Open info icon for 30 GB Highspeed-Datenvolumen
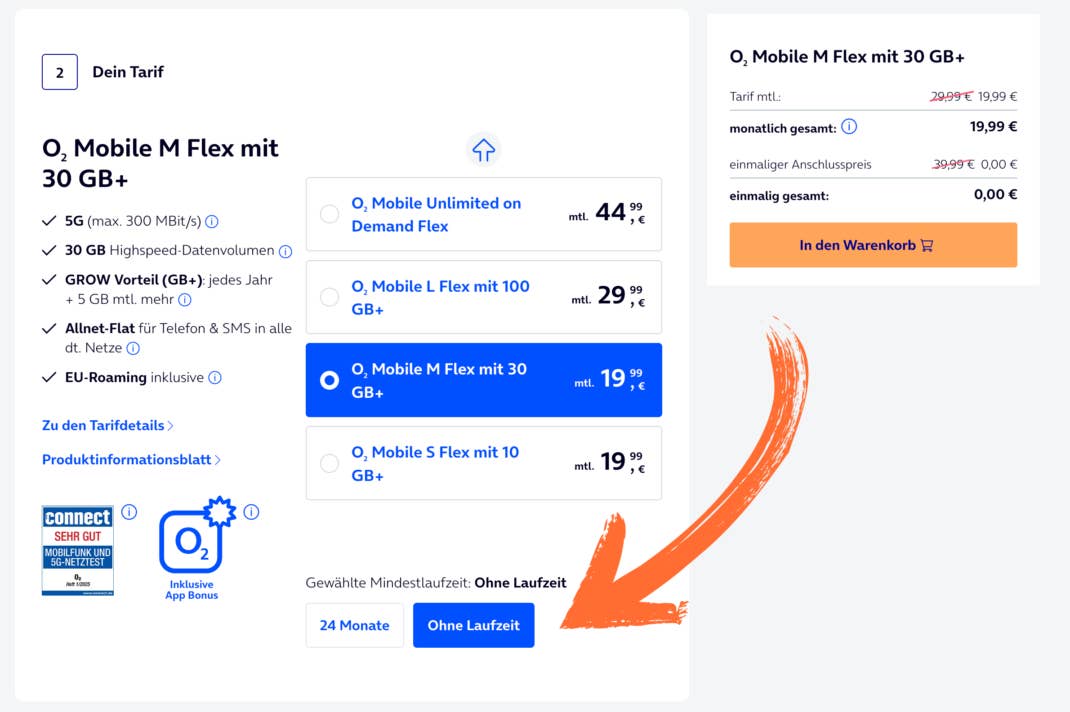Viewport: 1070px width, 712px height. (285, 251)
